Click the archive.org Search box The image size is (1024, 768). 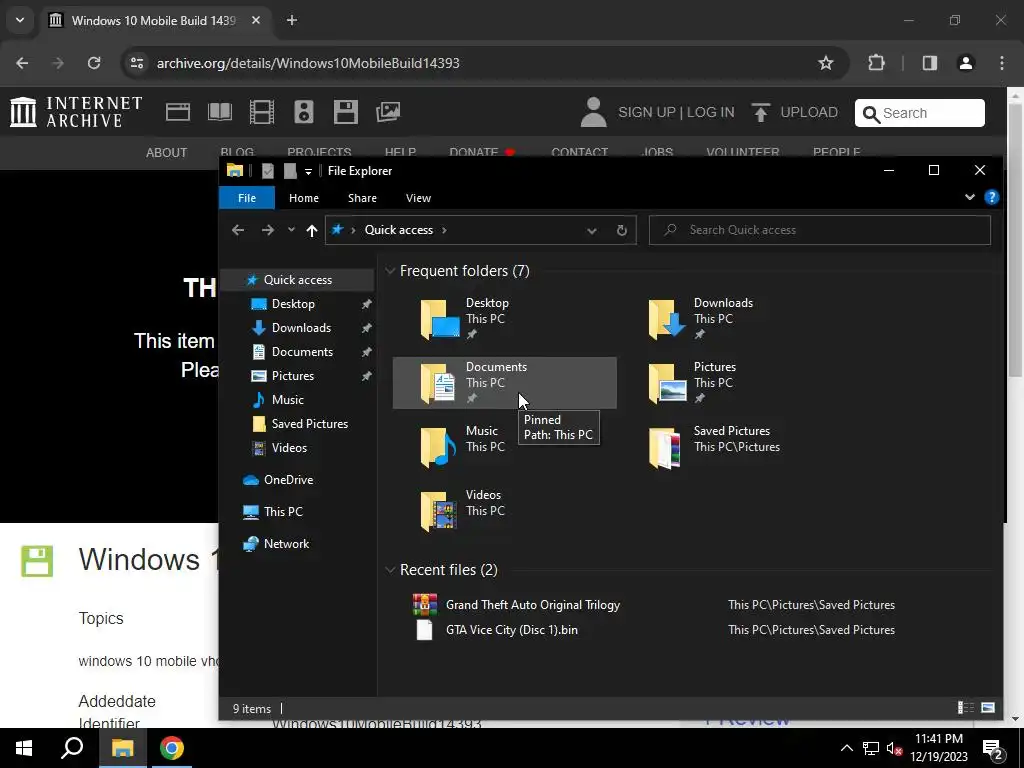pyautogui.click(x=920, y=113)
